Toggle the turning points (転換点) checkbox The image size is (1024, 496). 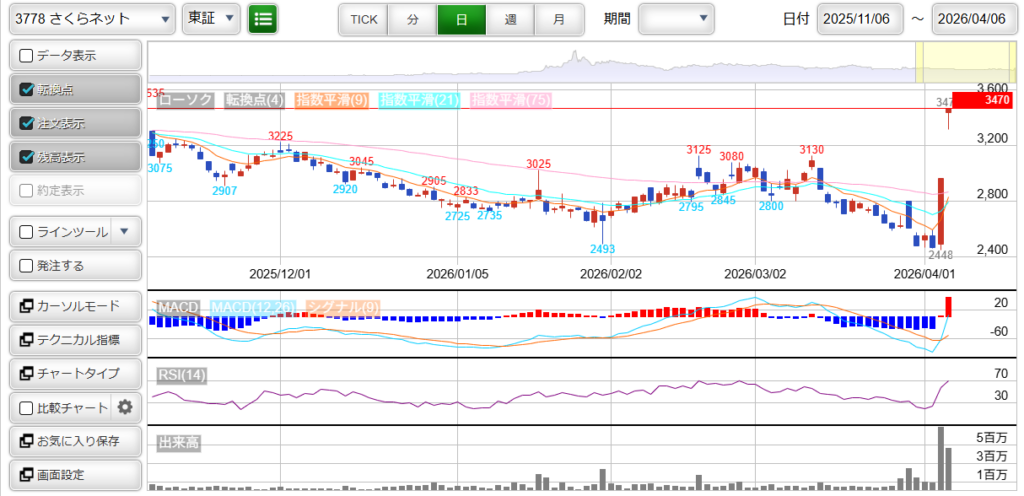(27, 89)
